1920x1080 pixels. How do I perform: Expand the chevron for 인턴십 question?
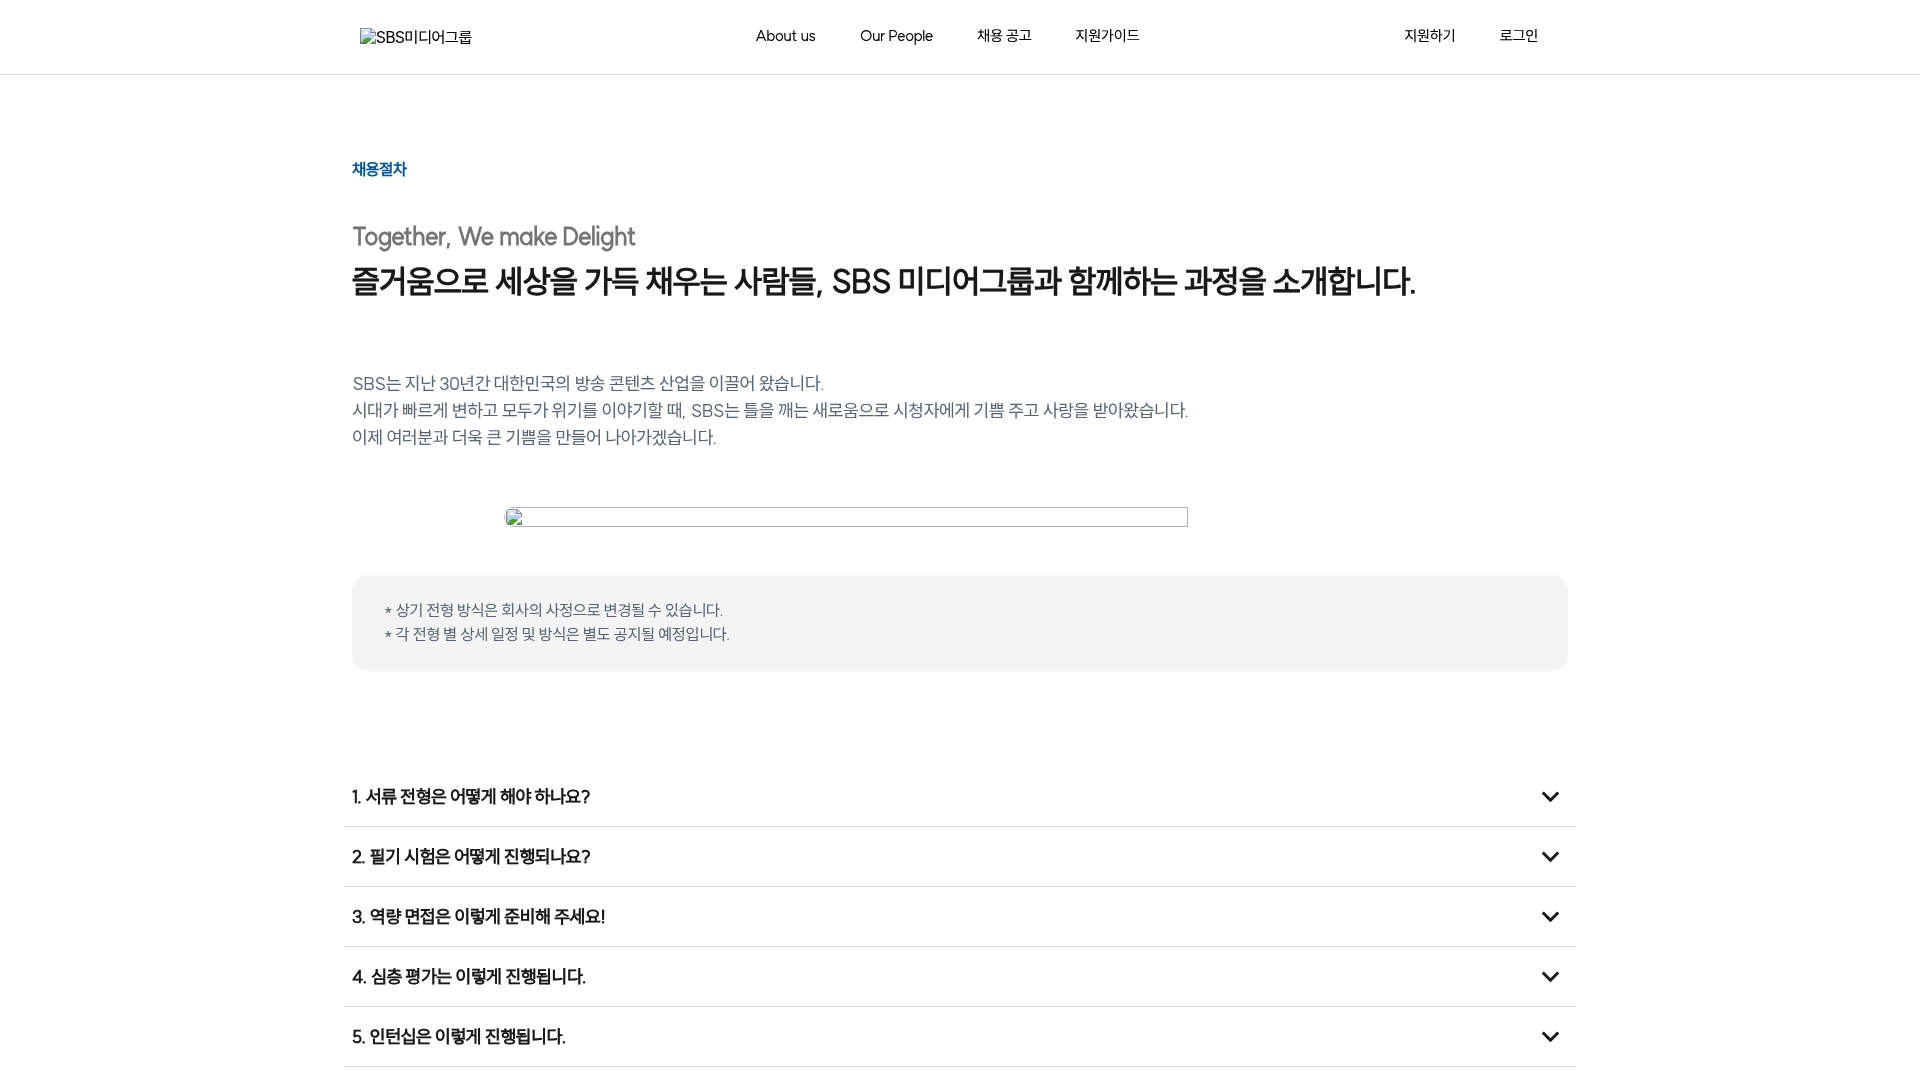pyautogui.click(x=1550, y=1037)
